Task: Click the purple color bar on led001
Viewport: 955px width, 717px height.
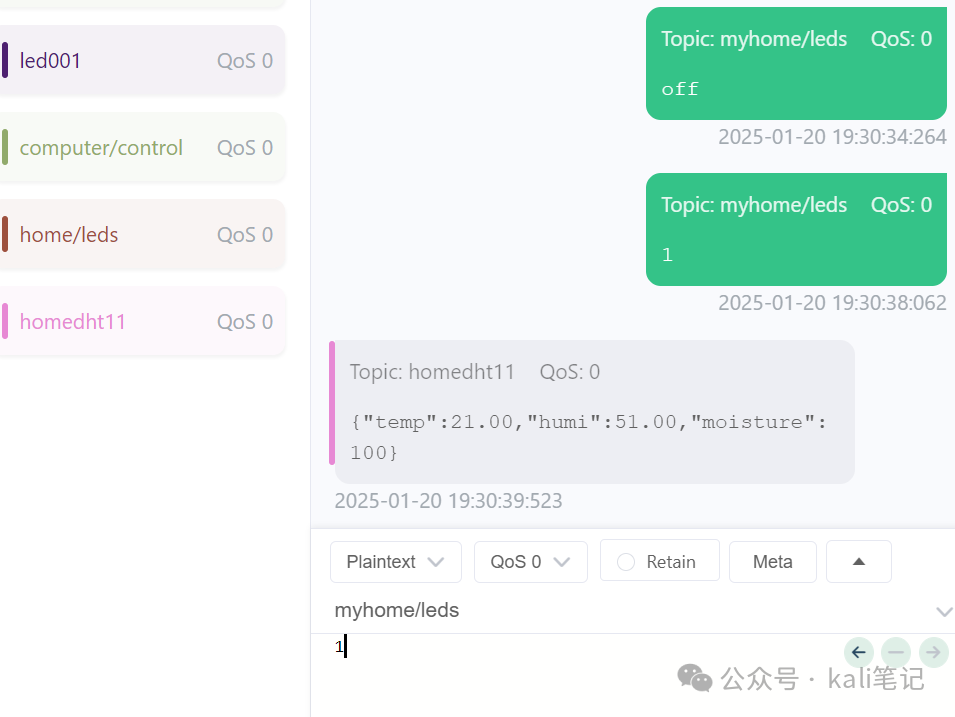Action: tap(5, 61)
